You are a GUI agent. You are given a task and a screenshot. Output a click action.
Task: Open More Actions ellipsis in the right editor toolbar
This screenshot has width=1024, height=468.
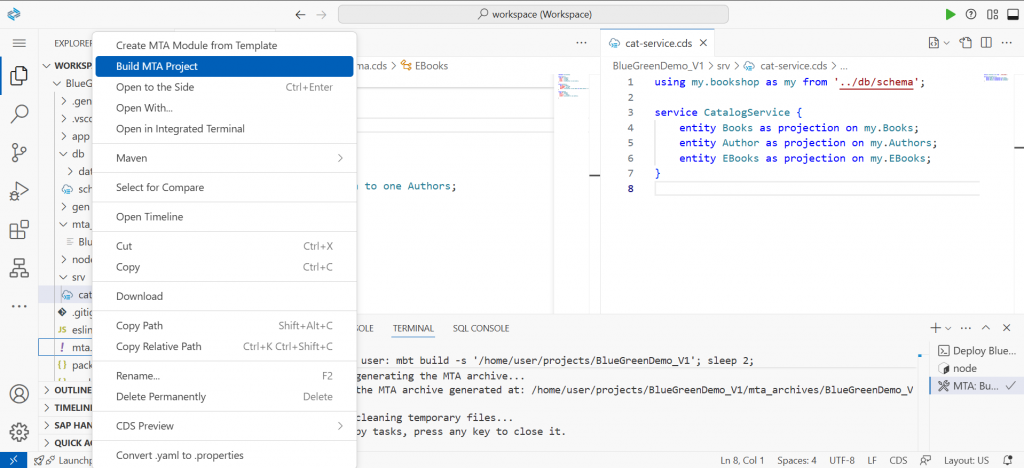(x=1007, y=43)
